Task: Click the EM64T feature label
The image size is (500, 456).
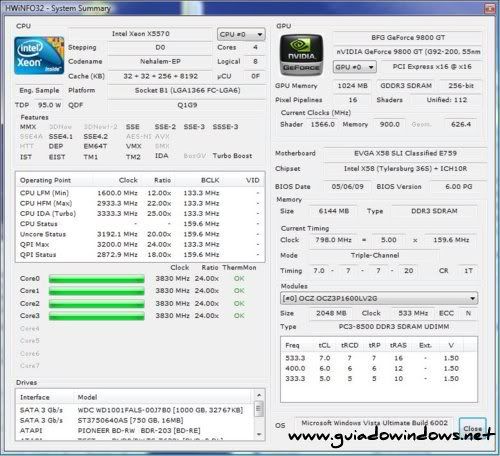Action: (95, 146)
